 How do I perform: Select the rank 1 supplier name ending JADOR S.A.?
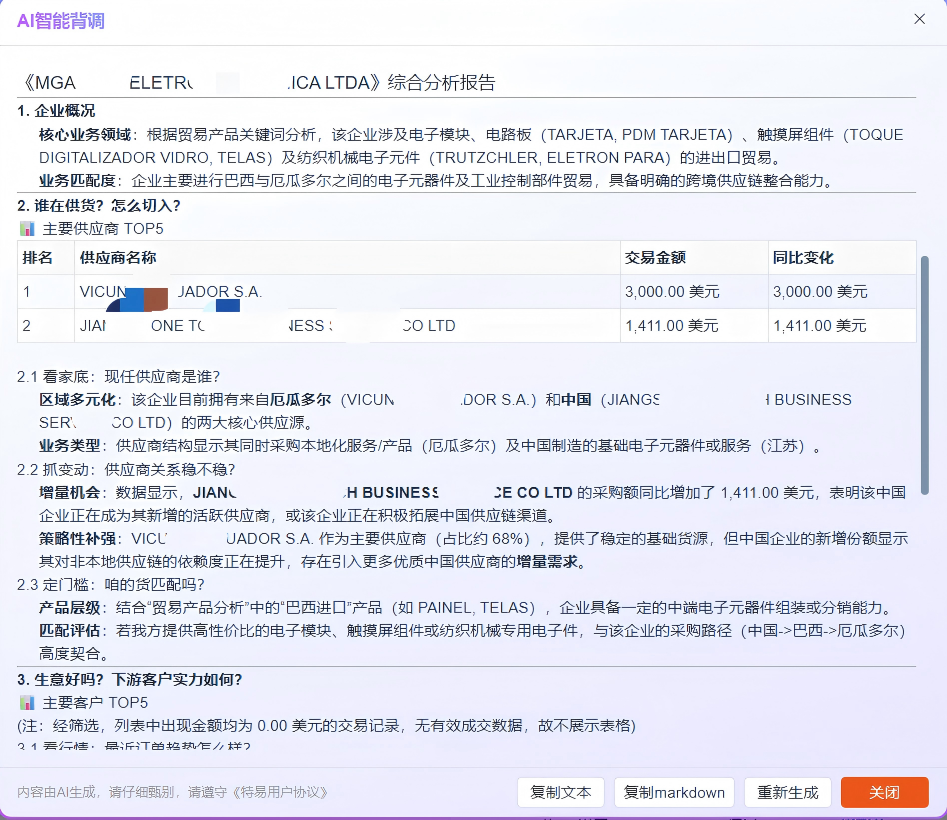tap(171, 292)
